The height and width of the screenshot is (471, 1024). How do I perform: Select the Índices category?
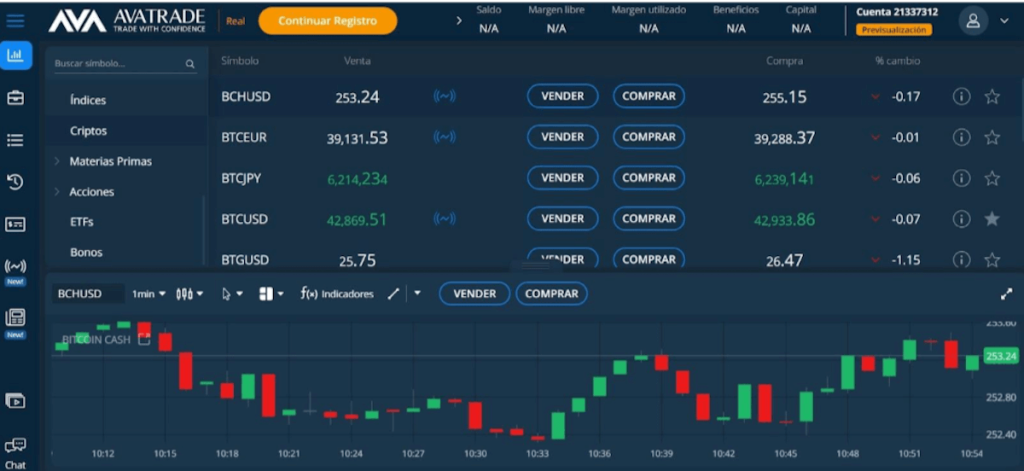(x=88, y=100)
